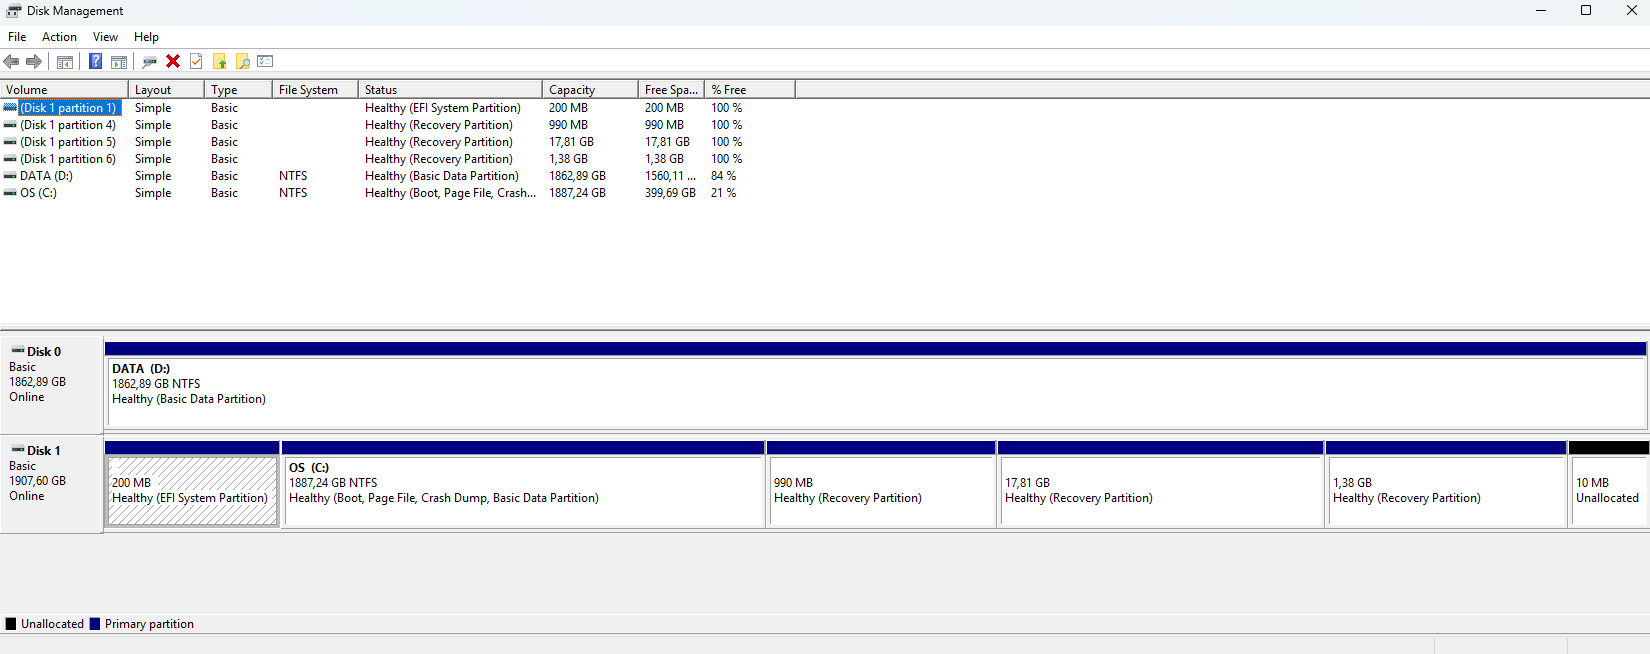The width and height of the screenshot is (1650, 654).
Task: Select the Disk 0 label panel
Action: 51,384
